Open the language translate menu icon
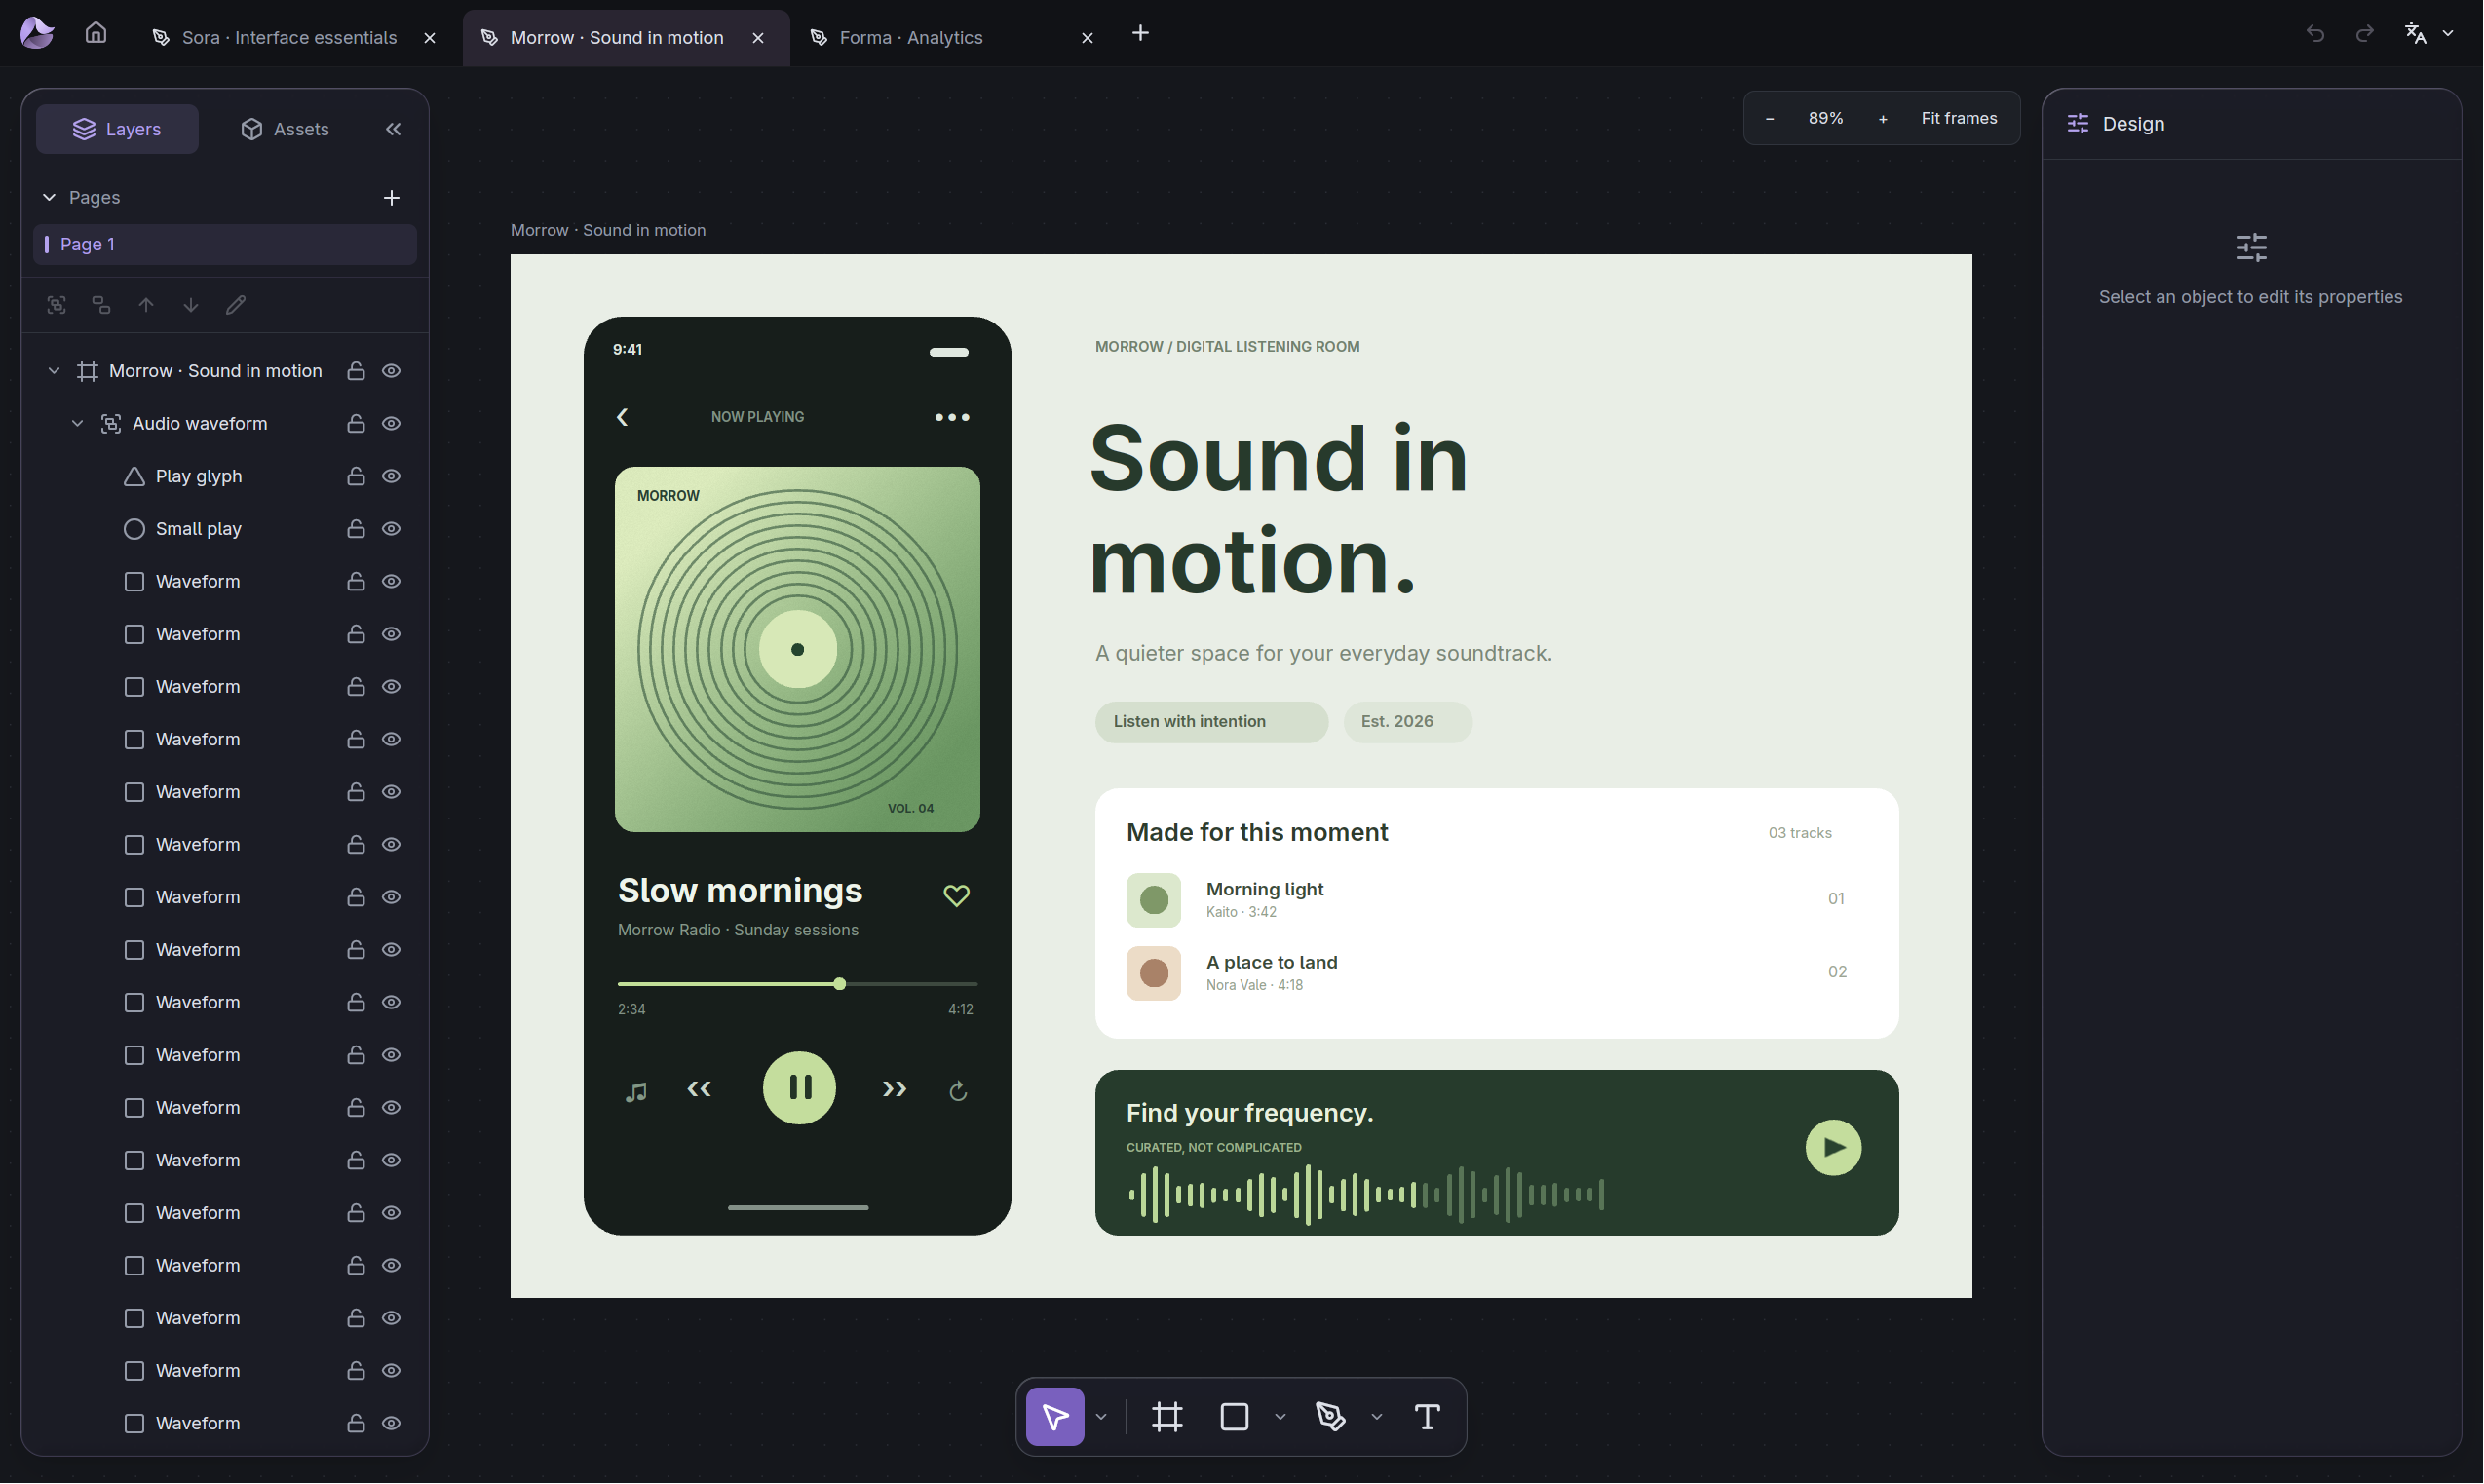Image resolution: width=2484 pixels, height=1484 pixels. [2416, 34]
